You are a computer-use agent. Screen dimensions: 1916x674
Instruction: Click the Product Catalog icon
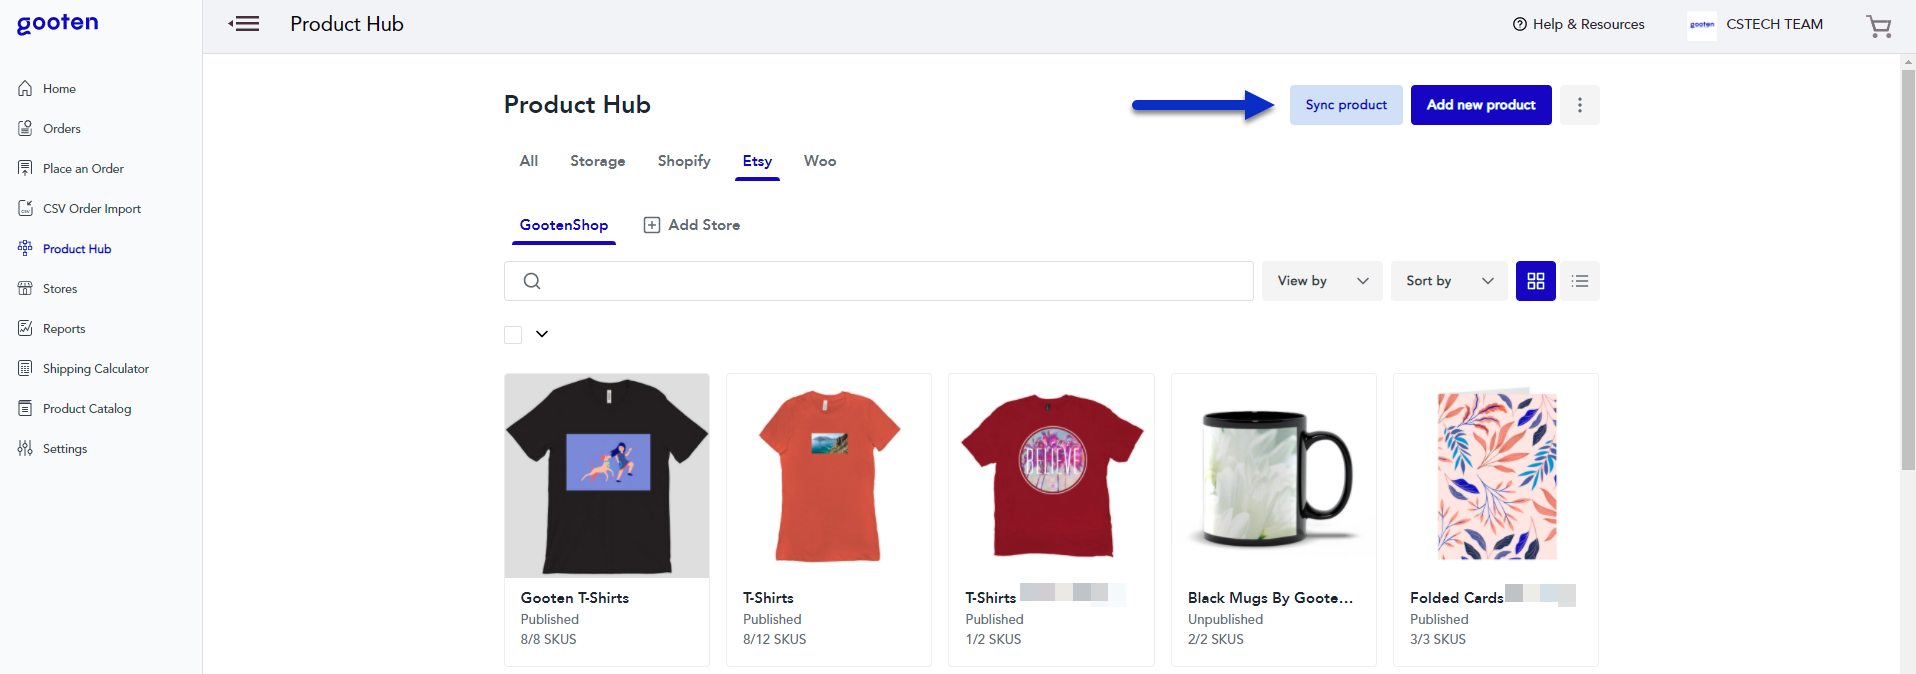(25, 408)
